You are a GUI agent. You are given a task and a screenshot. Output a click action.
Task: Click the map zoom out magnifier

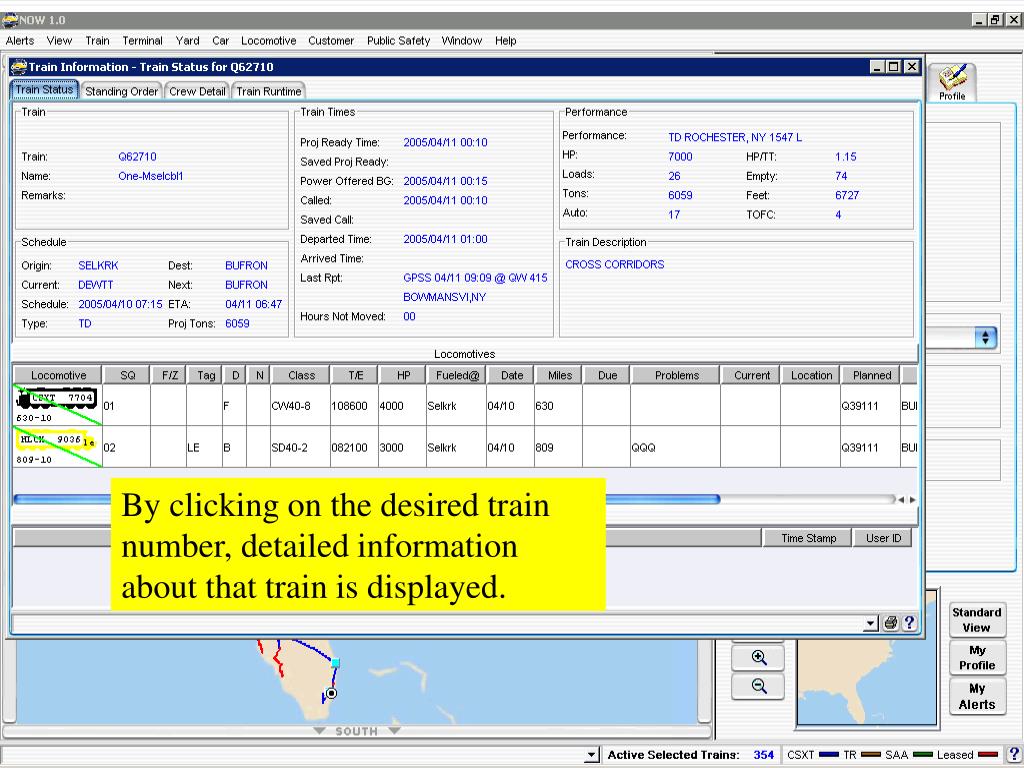tap(758, 686)
